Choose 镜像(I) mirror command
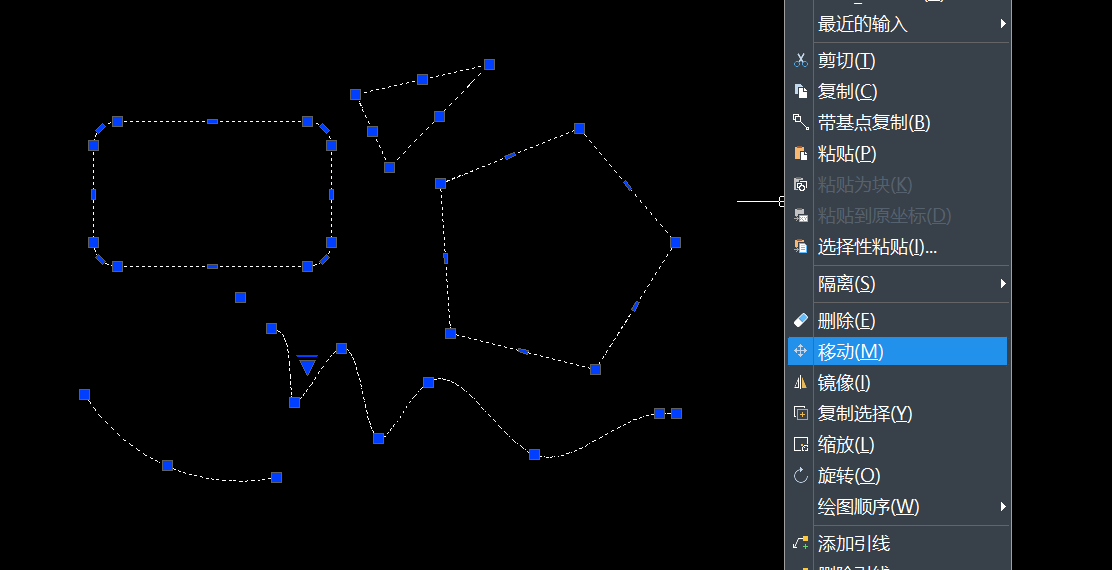 point(898,383)
